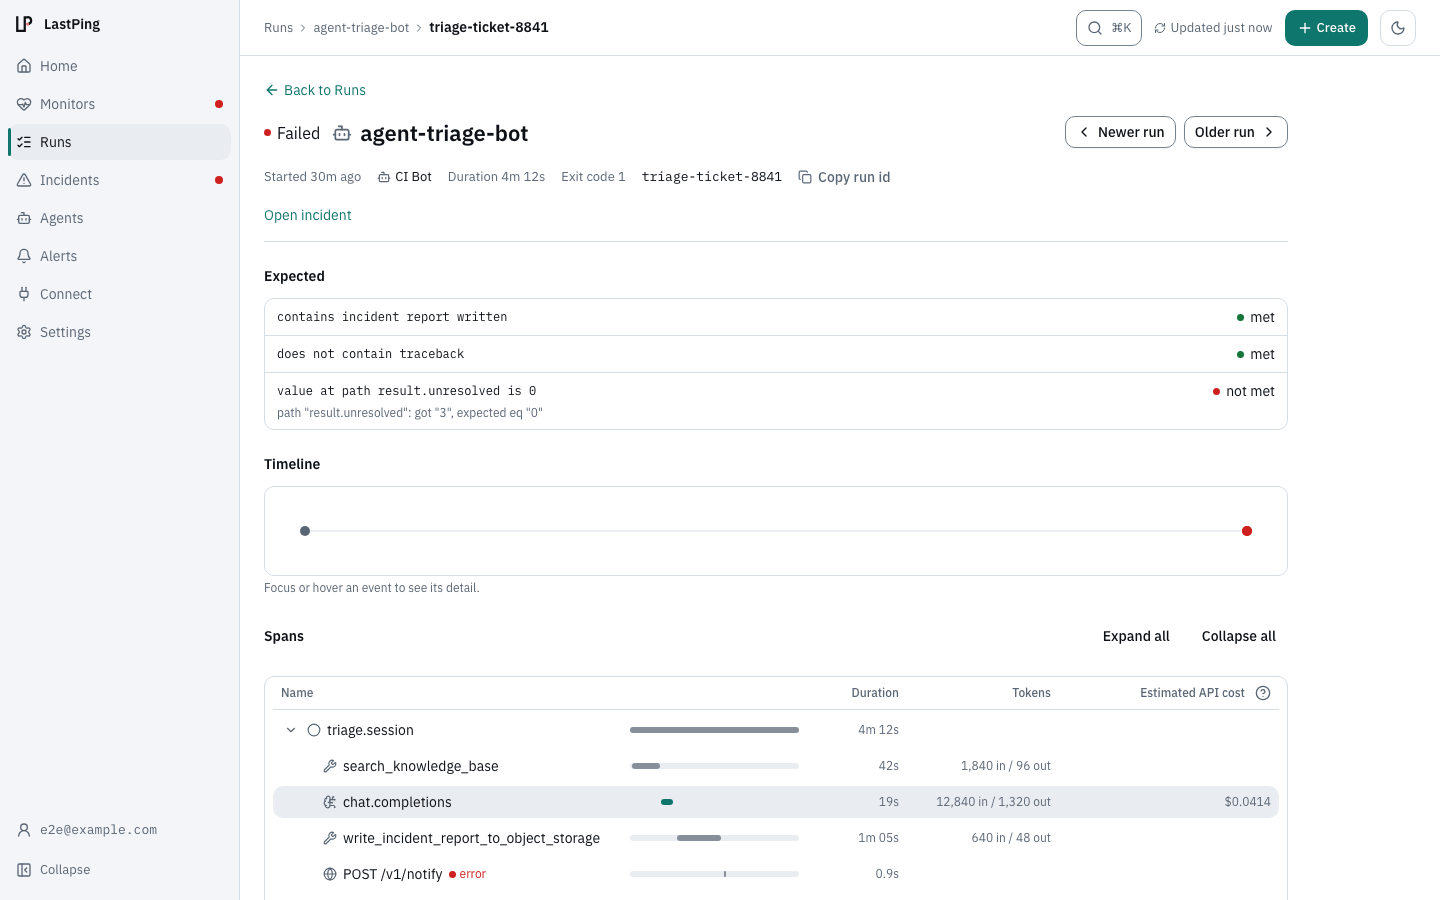Screen dimensions: 1440x900
Task: Select the gray start marker on the timeline
Action: [x=305, y=531]
